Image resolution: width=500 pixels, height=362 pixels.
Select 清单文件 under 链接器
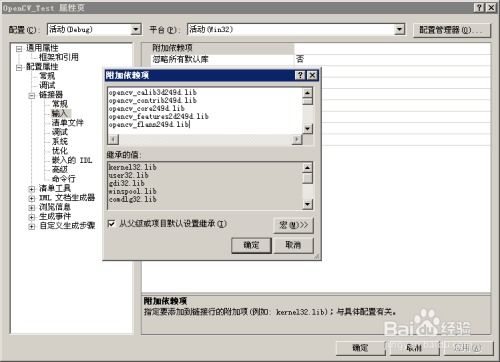click(68, 123)
